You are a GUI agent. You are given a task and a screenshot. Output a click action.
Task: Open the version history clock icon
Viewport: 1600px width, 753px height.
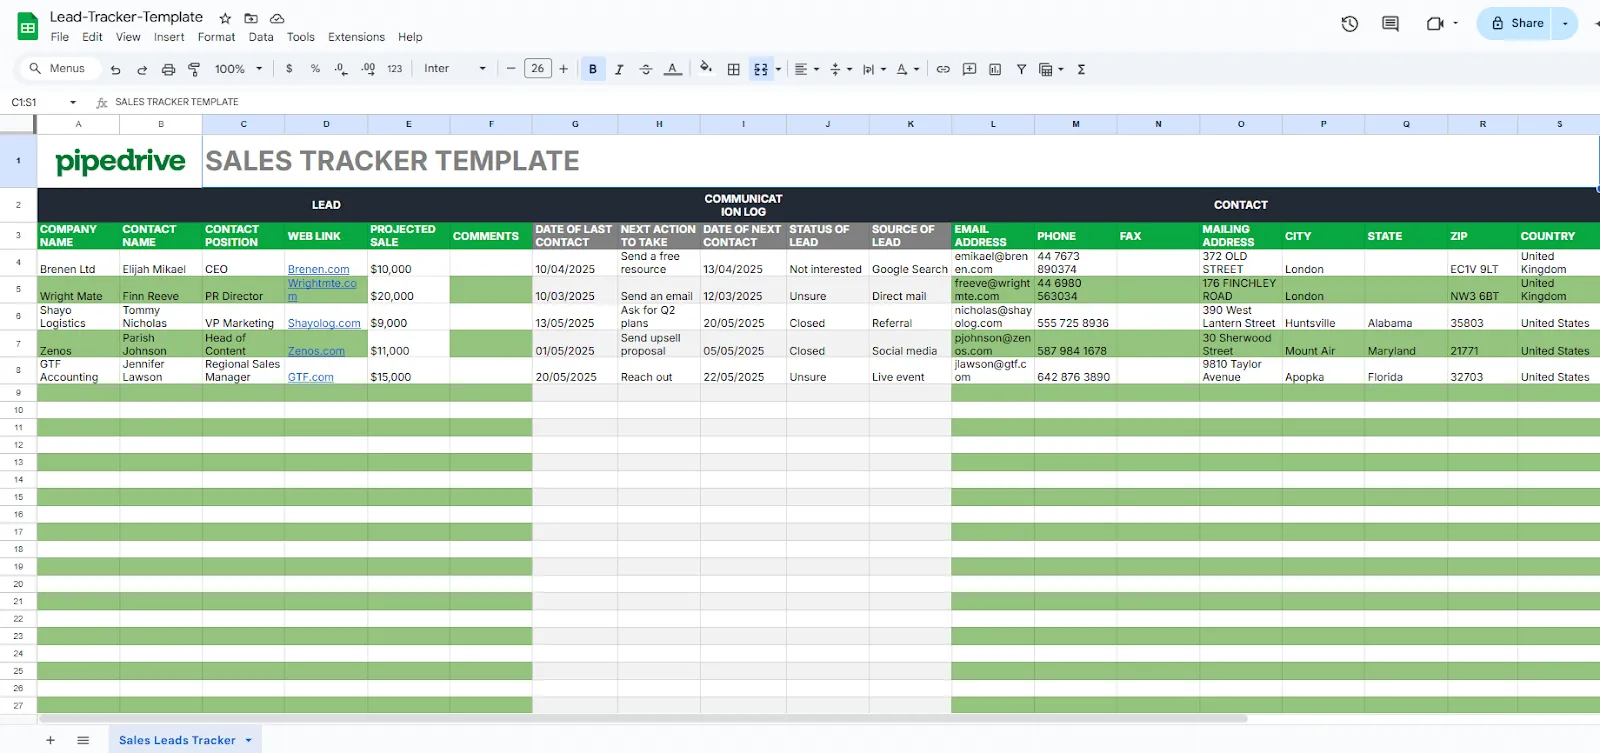point(1350,23)
